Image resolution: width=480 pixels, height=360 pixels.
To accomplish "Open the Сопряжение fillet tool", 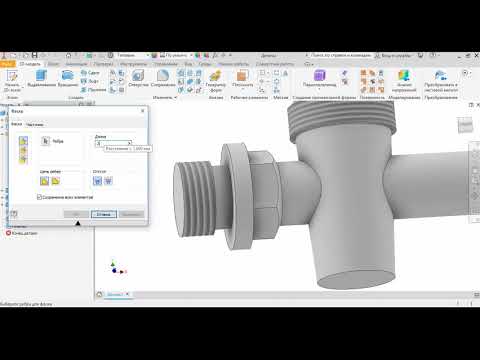I will (163, 79).
